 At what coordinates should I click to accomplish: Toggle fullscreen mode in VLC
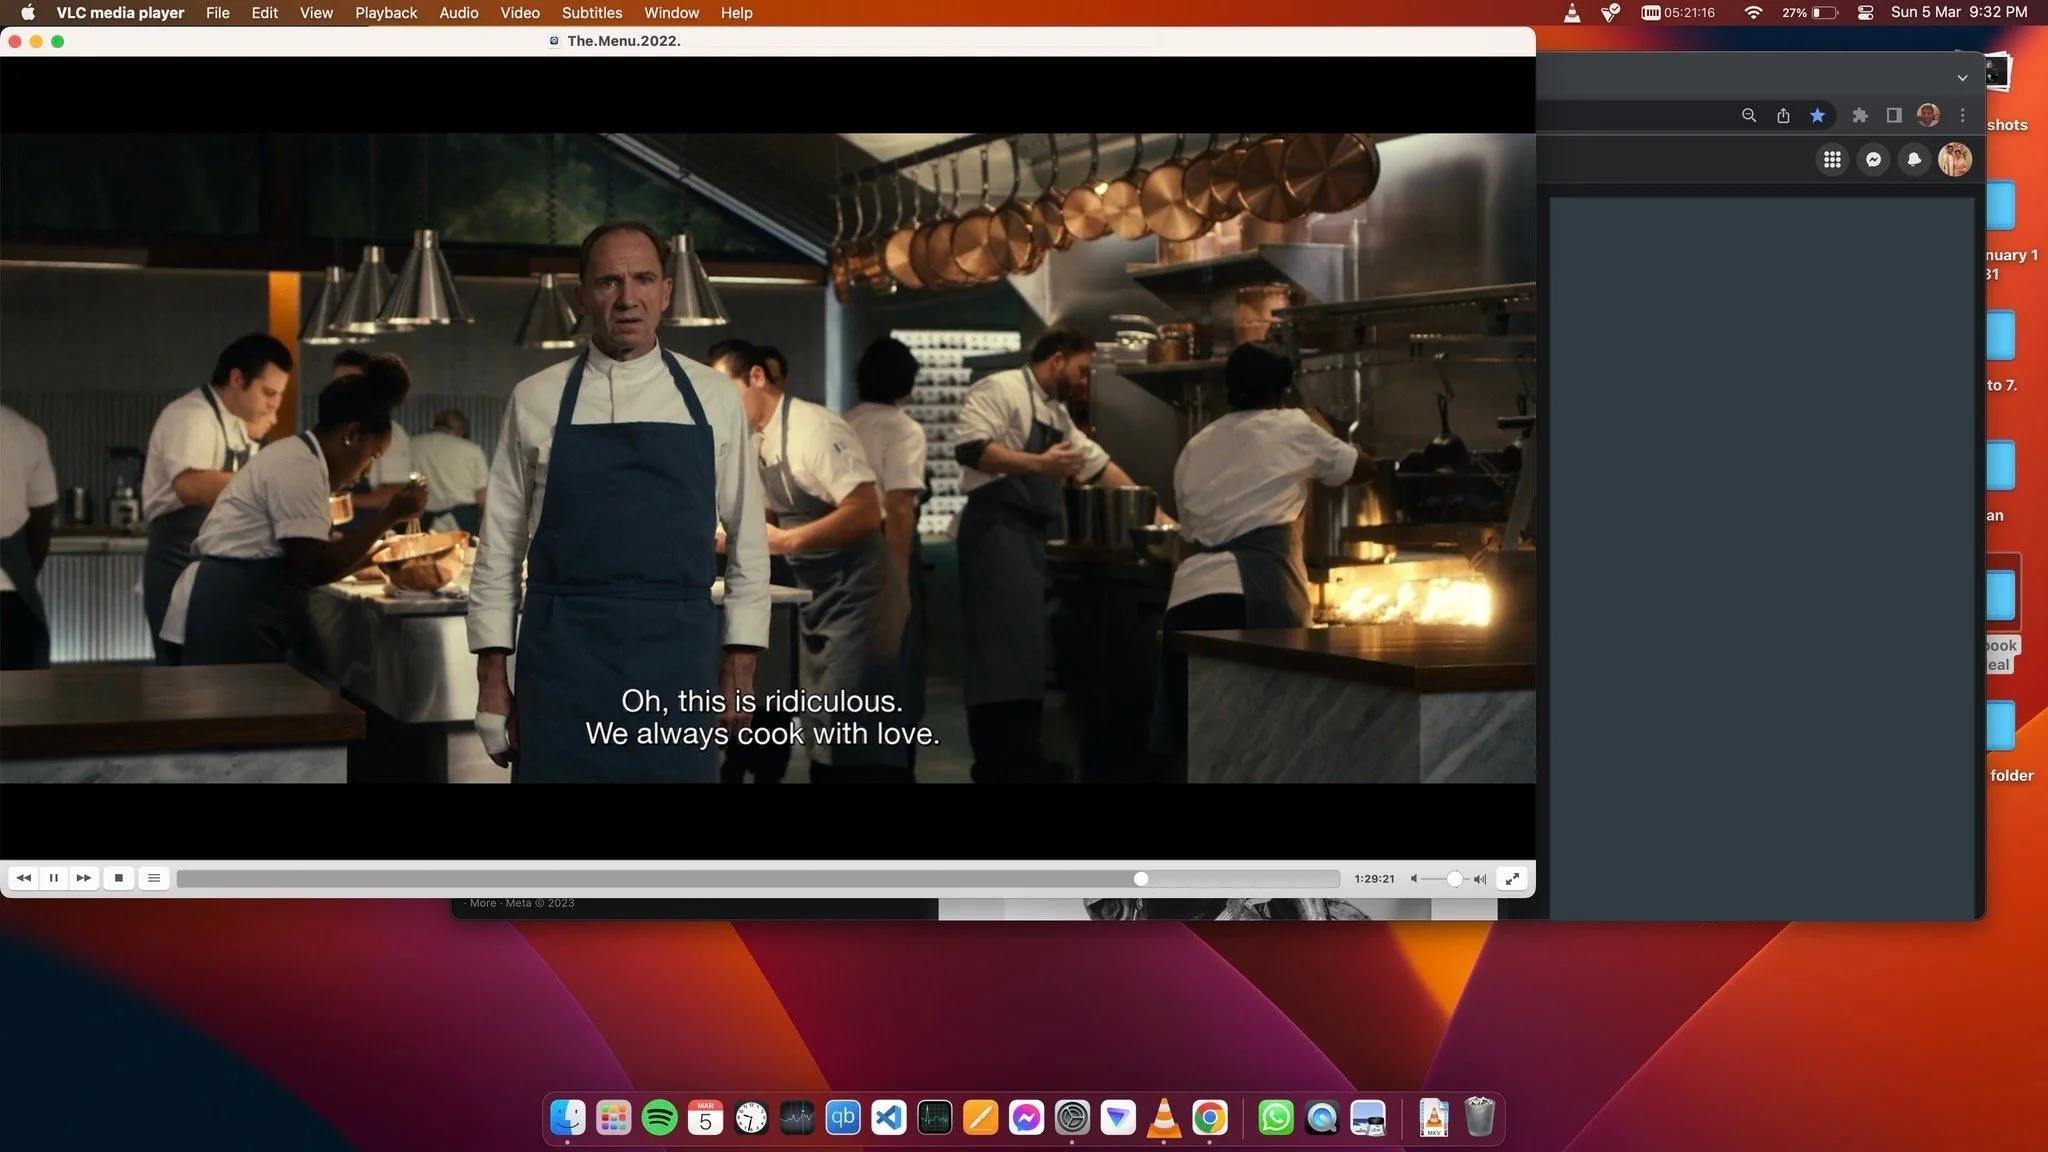click(1512, 878)
